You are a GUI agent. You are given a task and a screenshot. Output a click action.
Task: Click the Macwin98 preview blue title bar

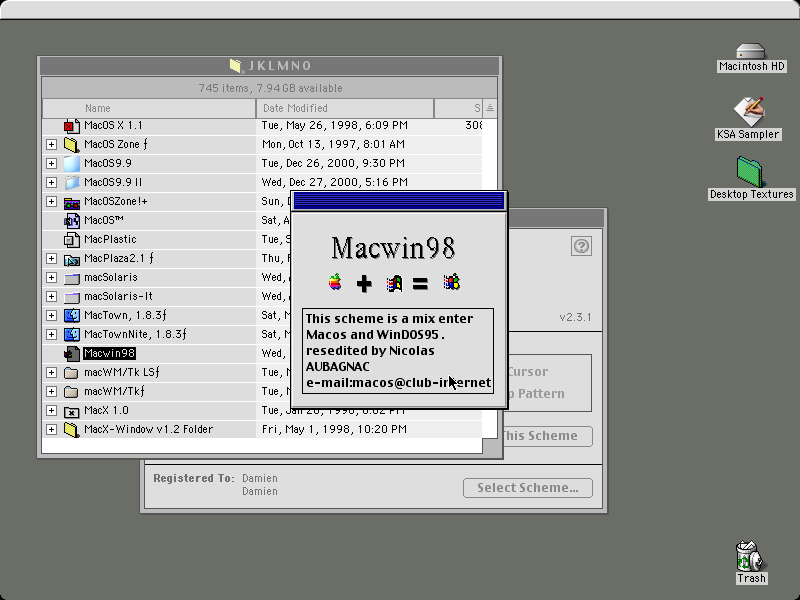(x=399, y=201)
